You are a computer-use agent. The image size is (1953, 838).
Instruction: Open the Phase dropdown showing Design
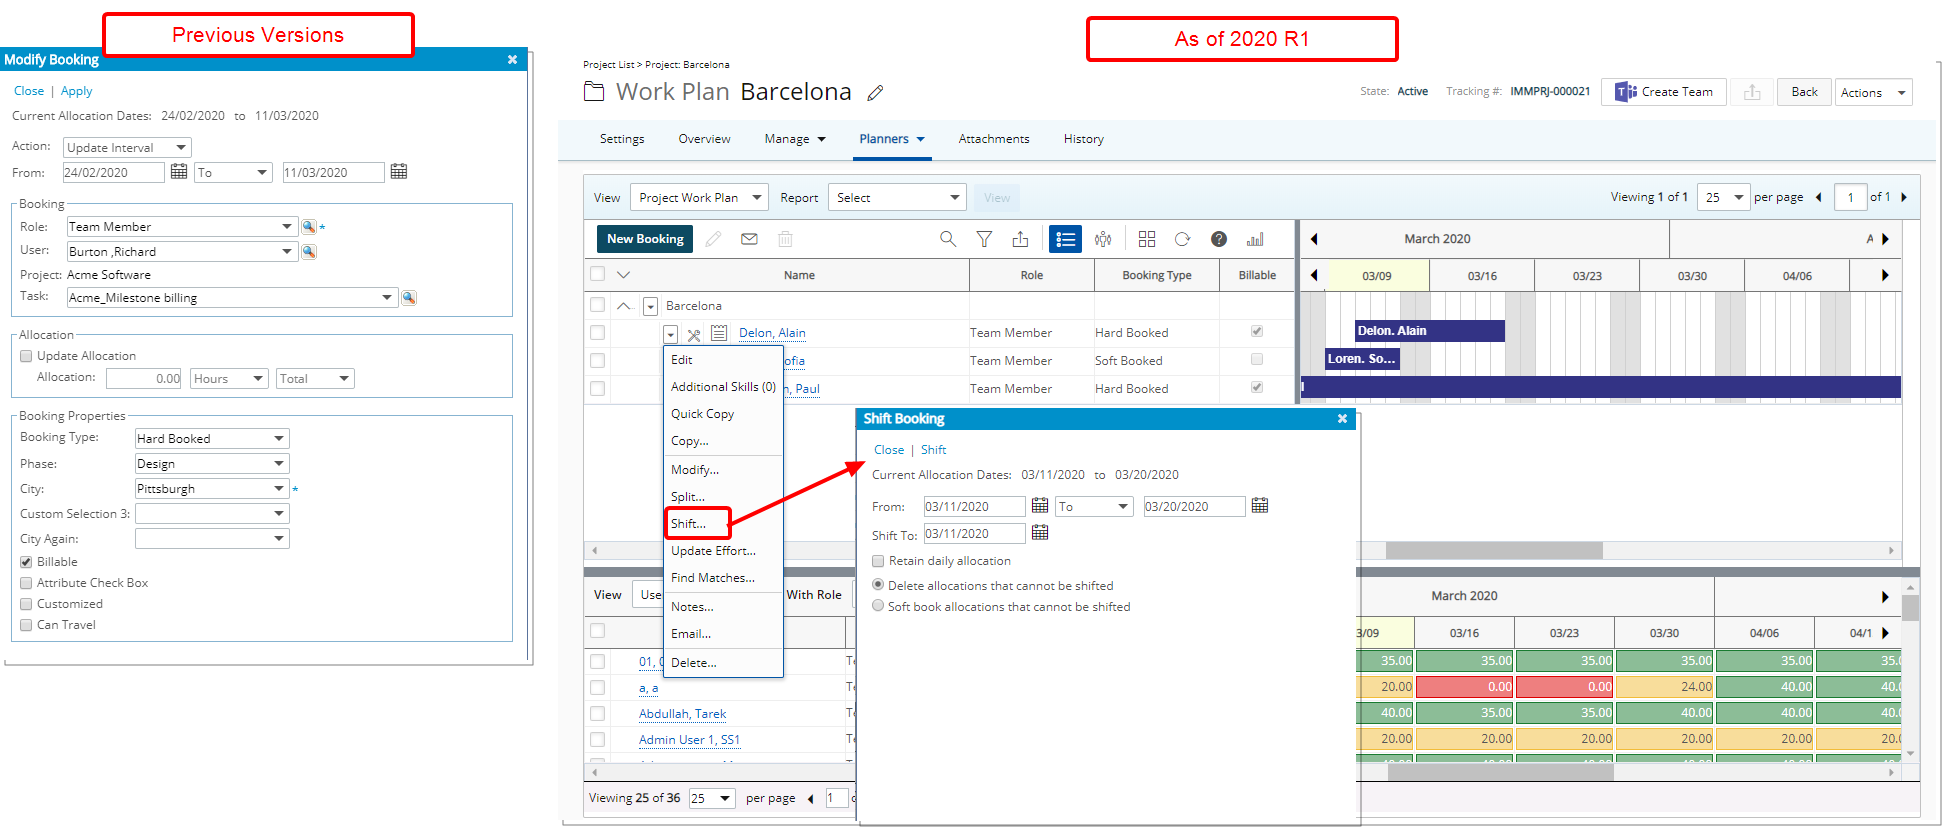tap(212, 463)
